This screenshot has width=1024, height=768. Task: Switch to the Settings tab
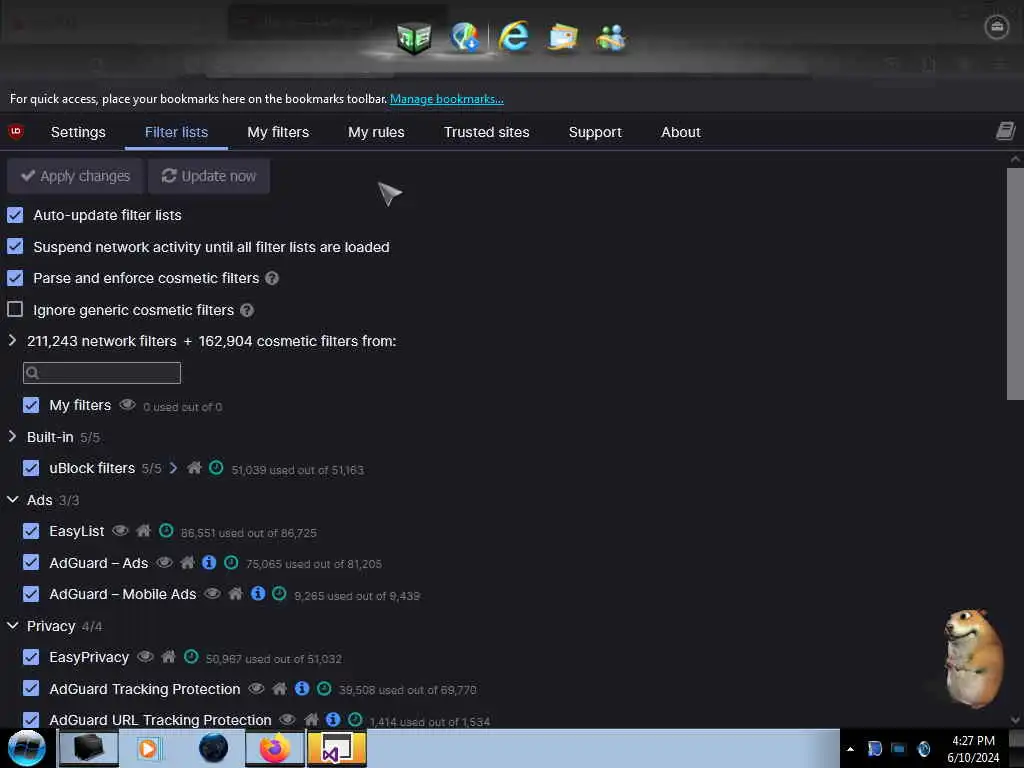(78, 132)
